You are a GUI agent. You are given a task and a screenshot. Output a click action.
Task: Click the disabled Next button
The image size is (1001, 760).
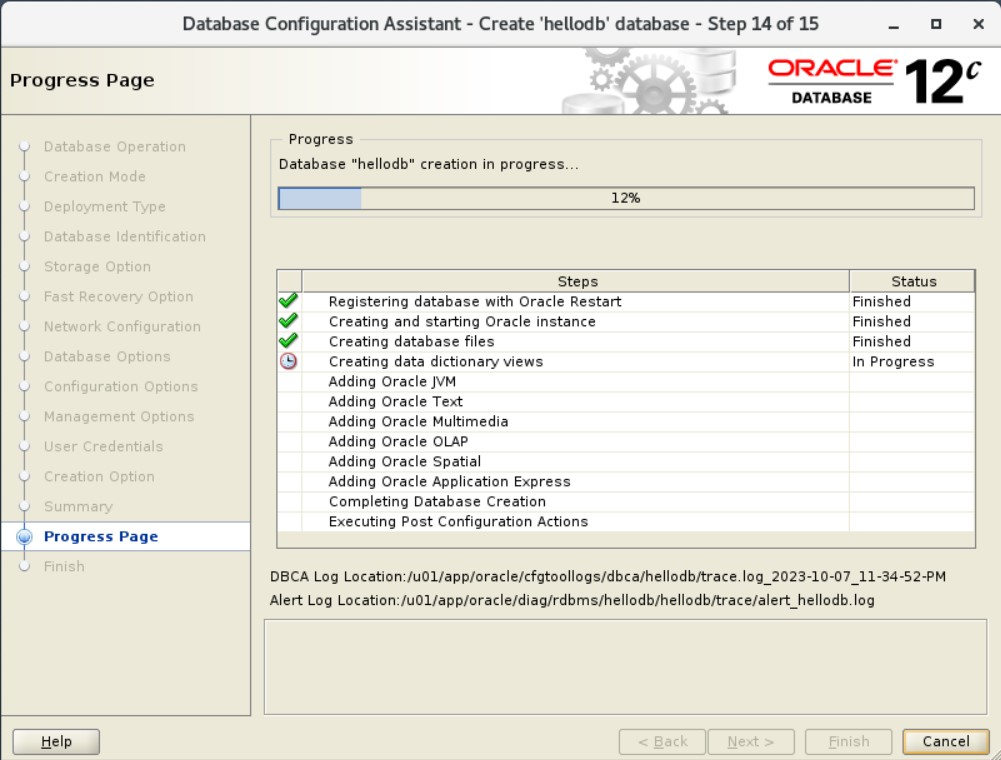click(x=751, y=741)
